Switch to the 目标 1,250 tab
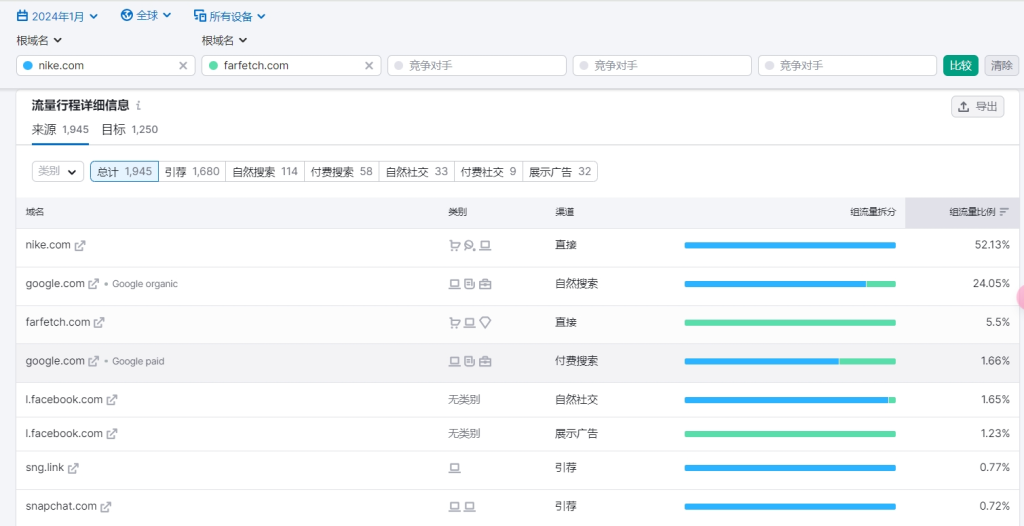The height and width of the screenshot is (526, 1024). click(x=129, y=129)
